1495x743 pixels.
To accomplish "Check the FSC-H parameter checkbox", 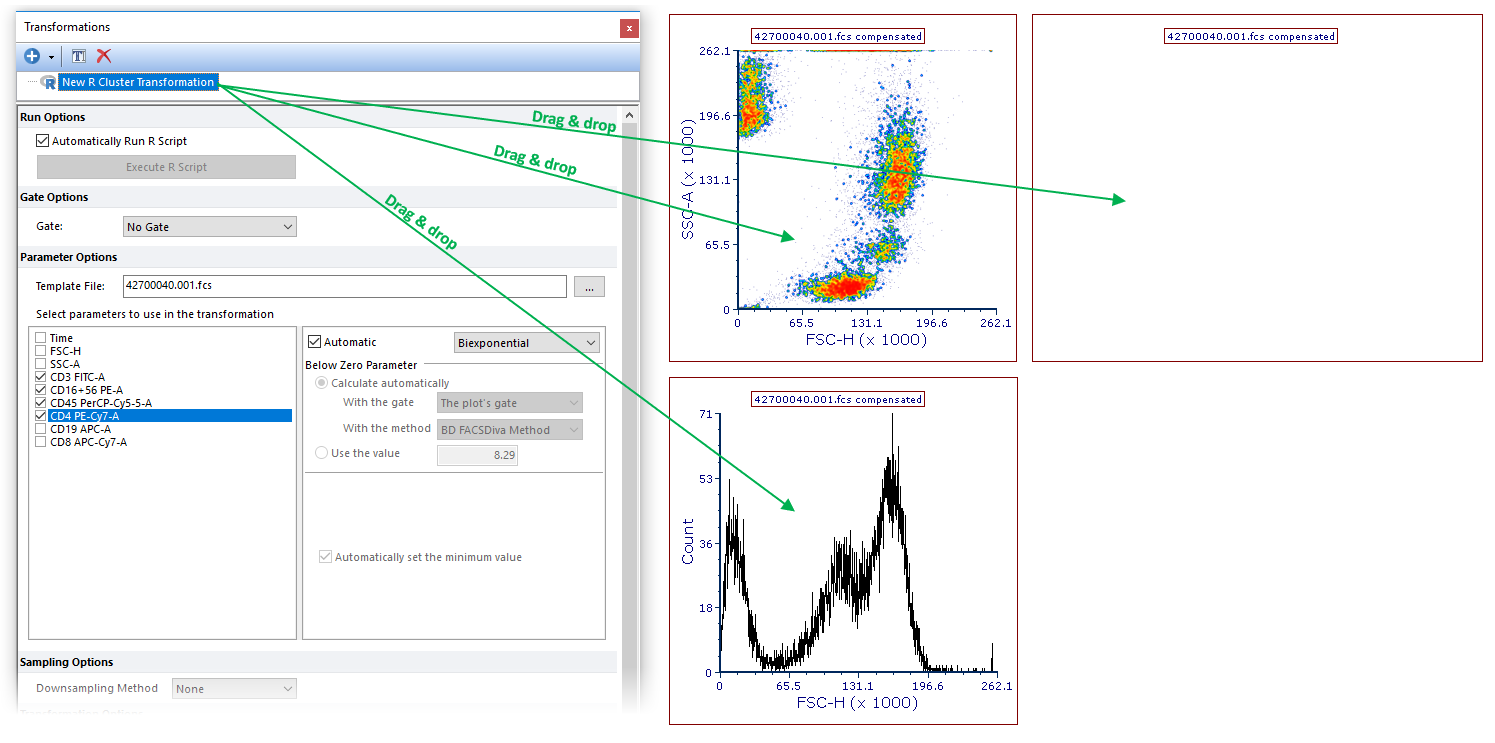I will coord(41,351).
